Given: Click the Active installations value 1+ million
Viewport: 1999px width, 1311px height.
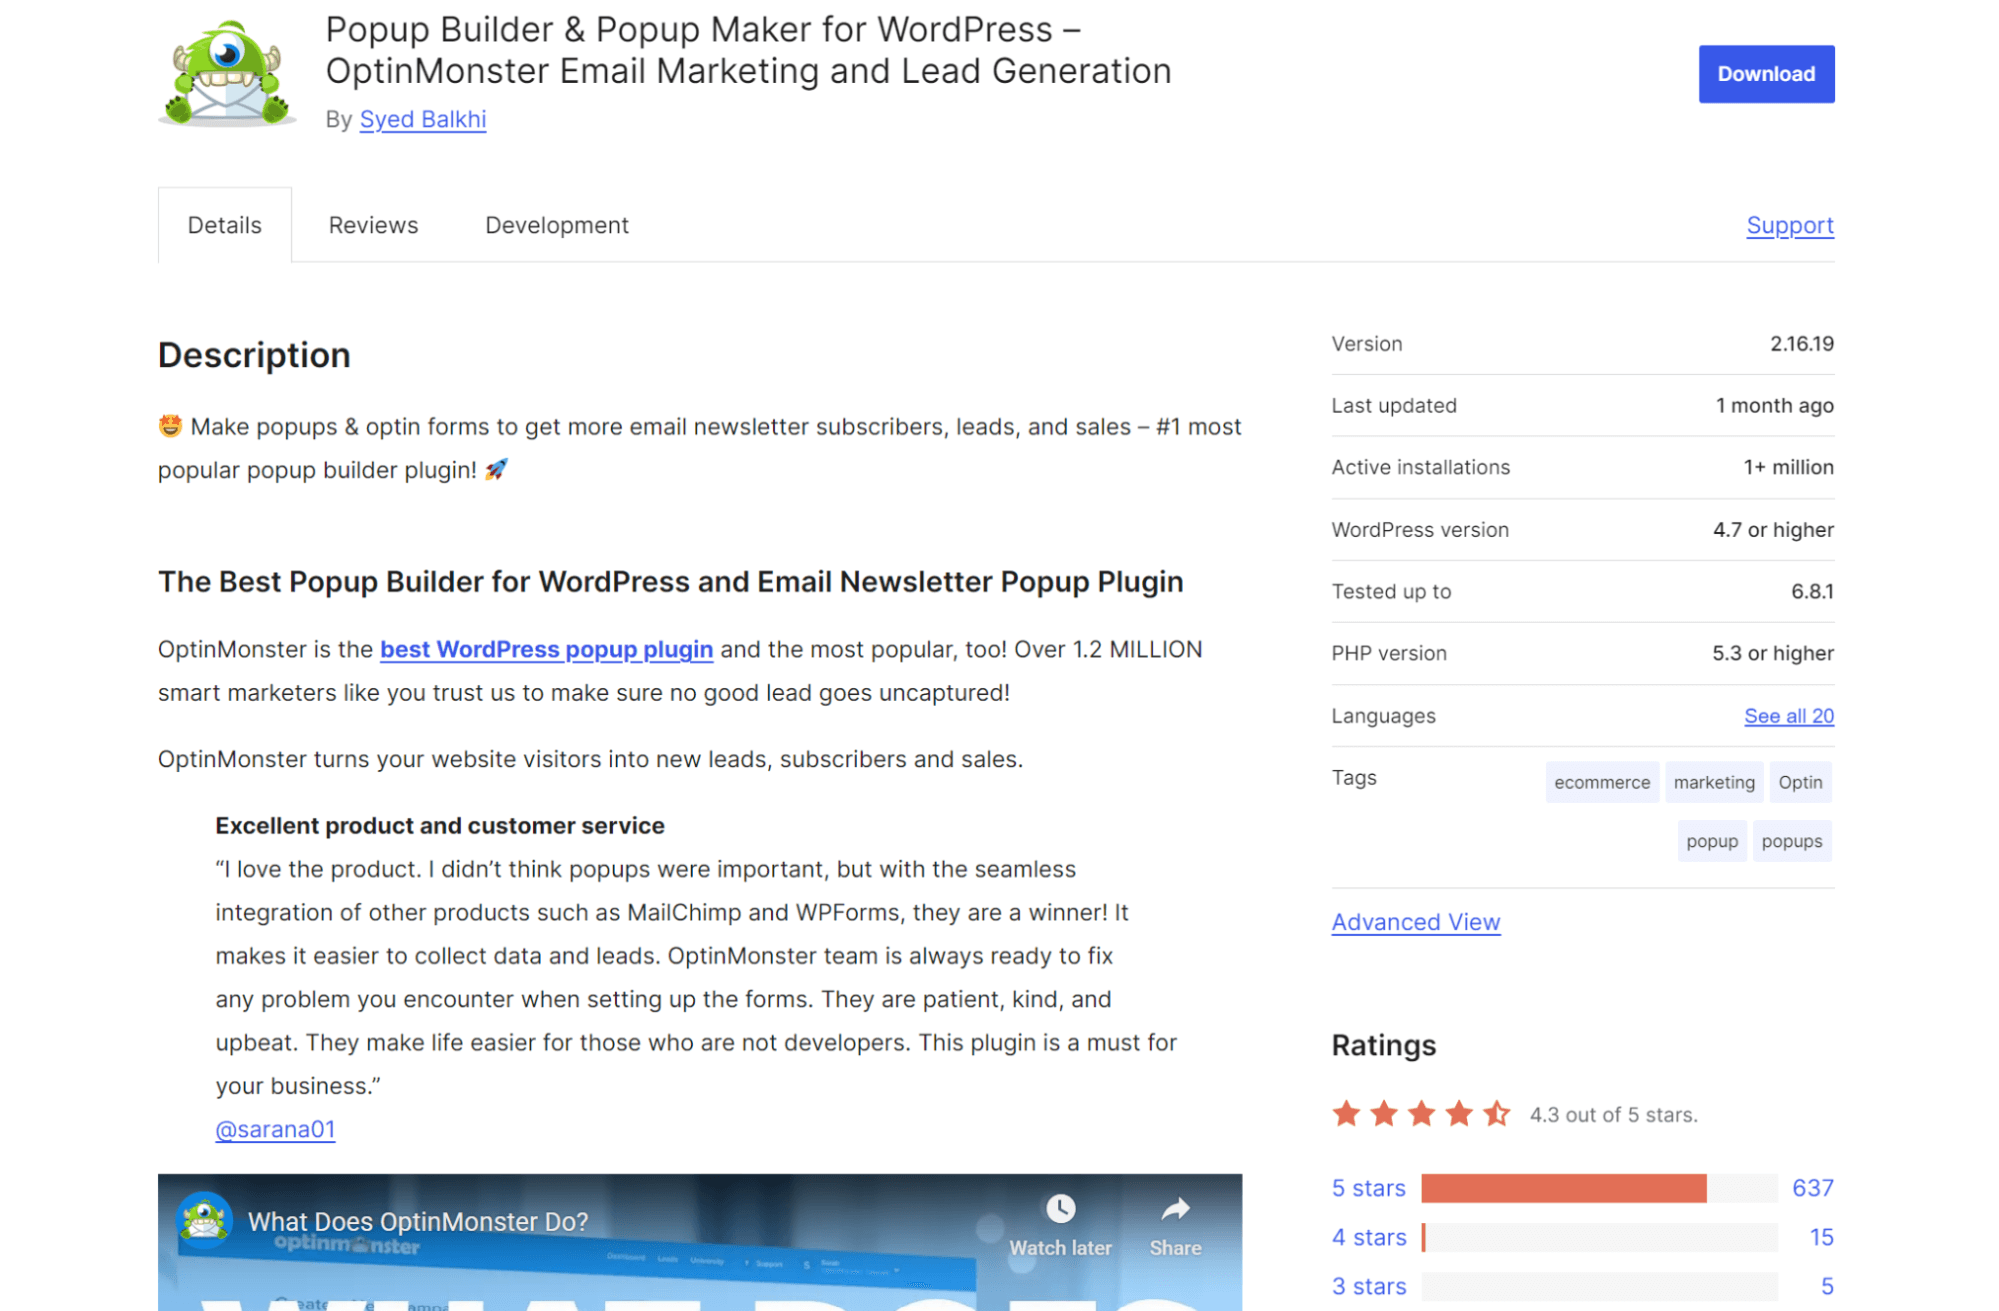Looking at the screenshot, I should (1789, 468).
